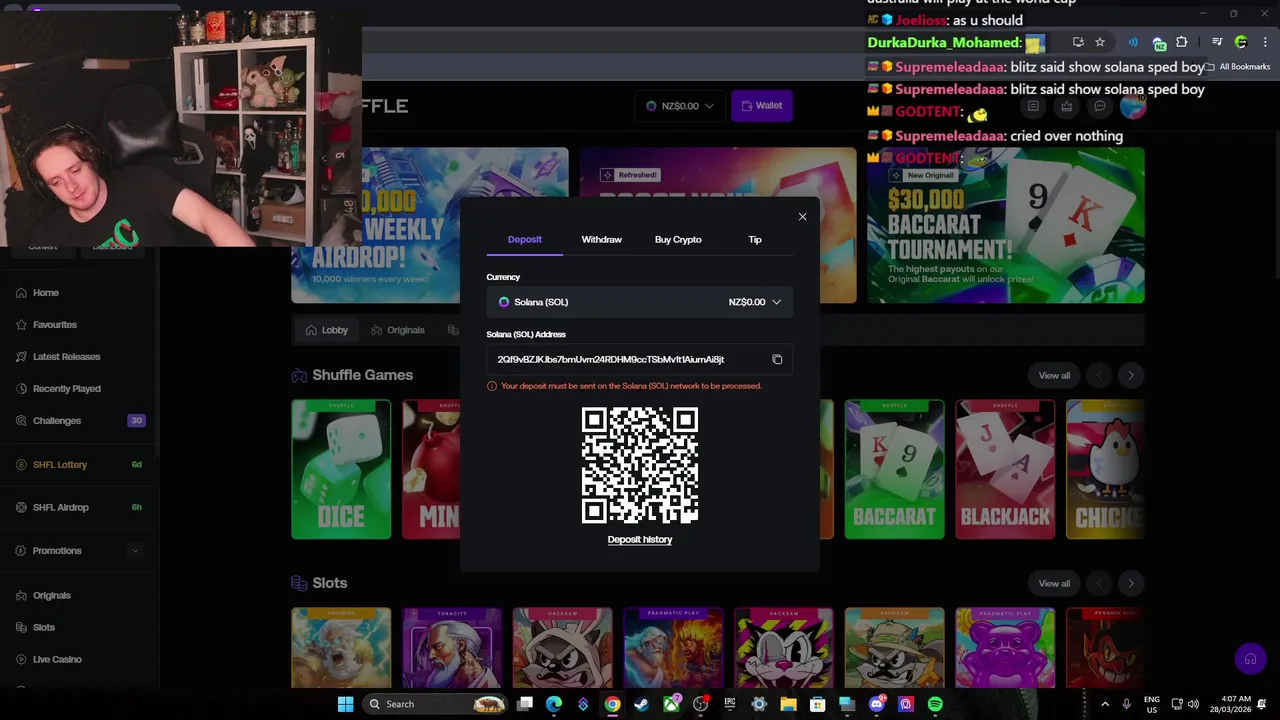Screen dimensions: 1280x720
Task: Open the Buy Crypto tab
Action: pyautogui.click(x=678, y=240)
